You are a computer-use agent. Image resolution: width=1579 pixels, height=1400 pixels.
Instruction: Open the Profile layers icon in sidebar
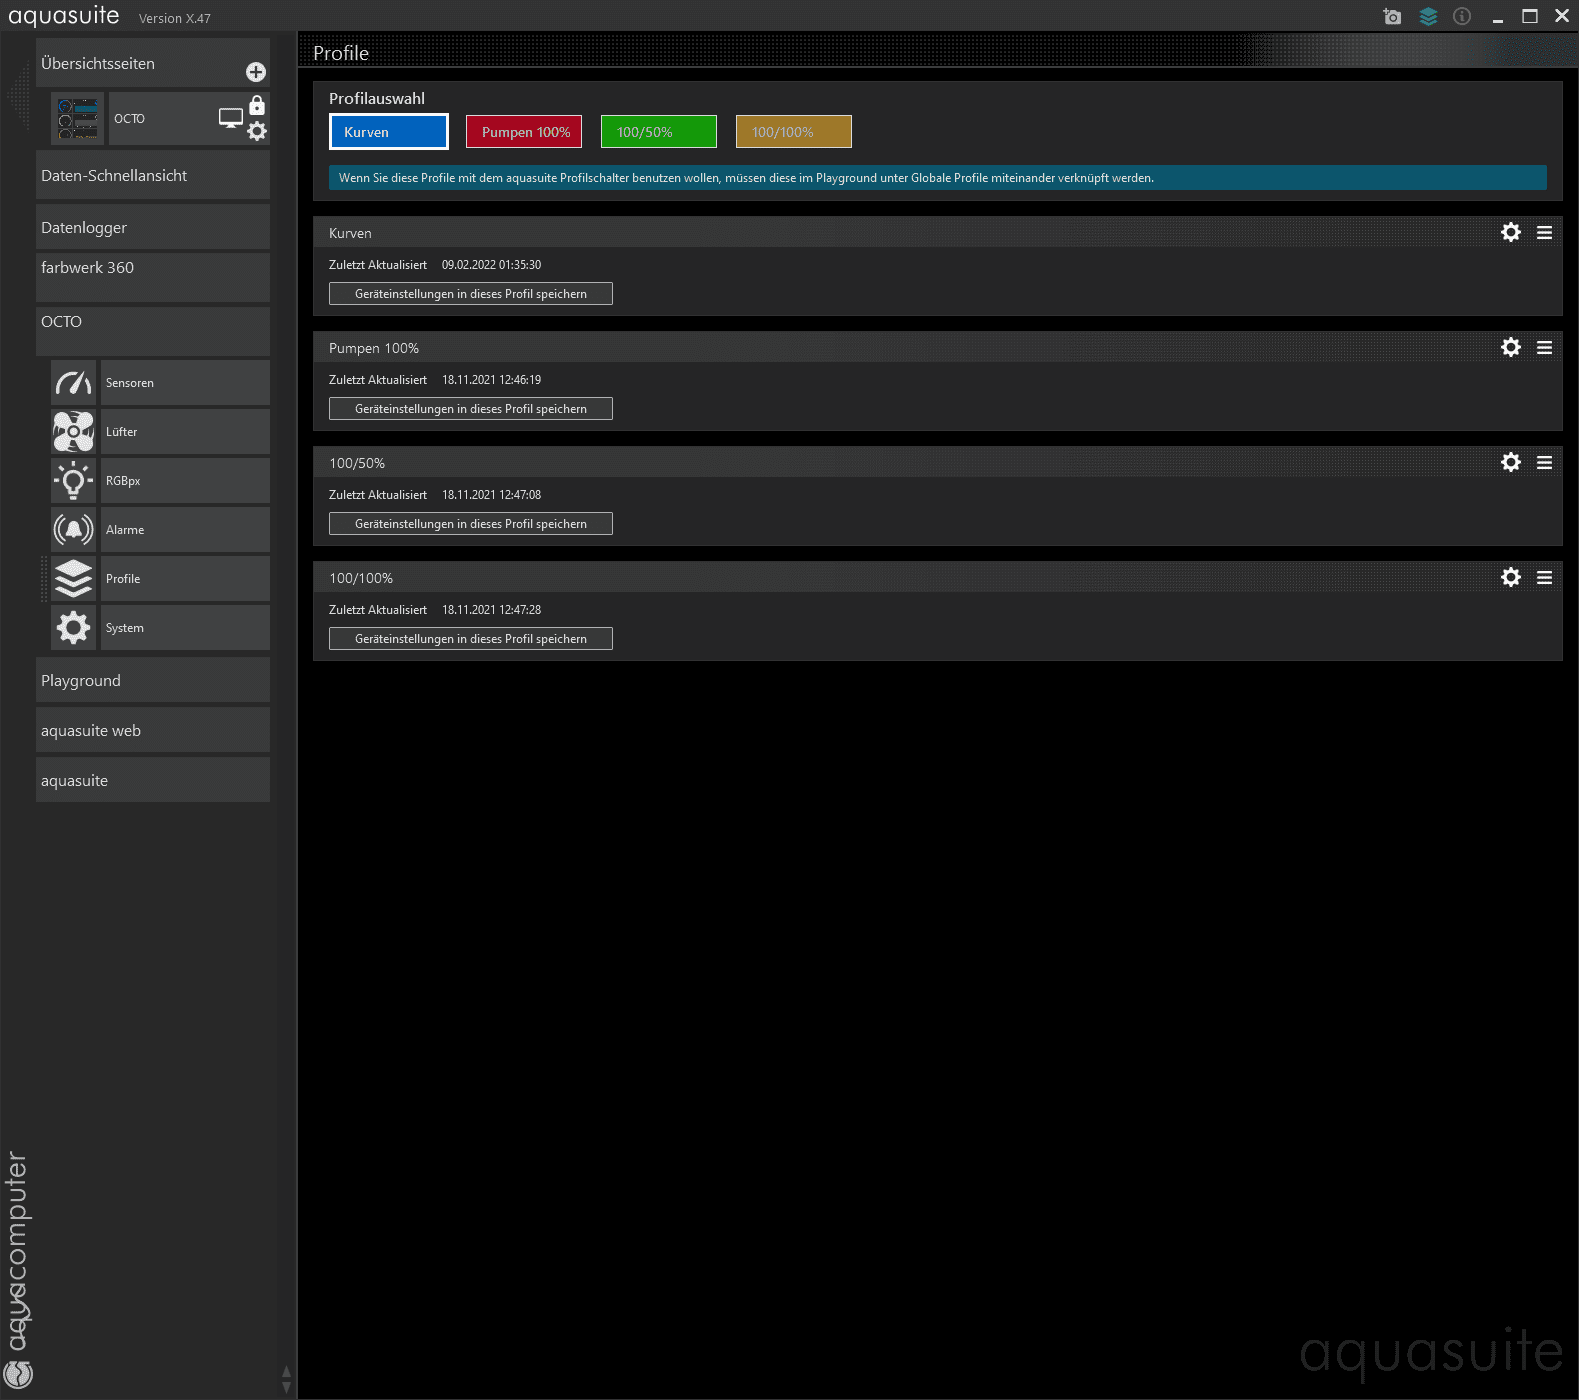click(x=74, y=579)
